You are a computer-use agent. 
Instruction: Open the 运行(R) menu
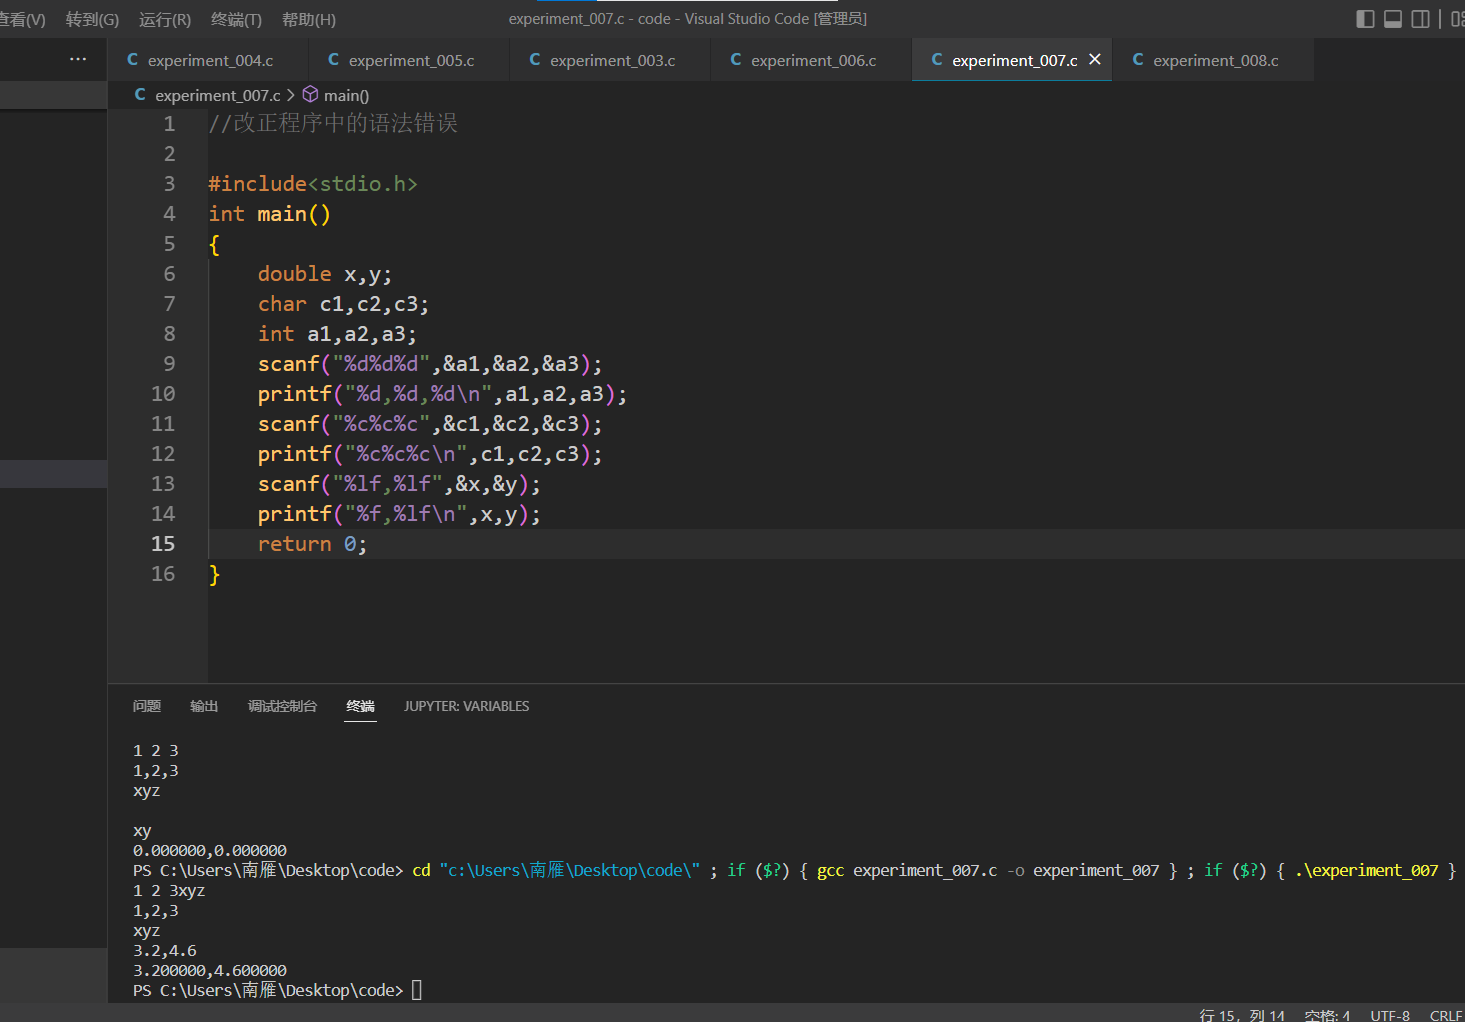tap(164, 19)
